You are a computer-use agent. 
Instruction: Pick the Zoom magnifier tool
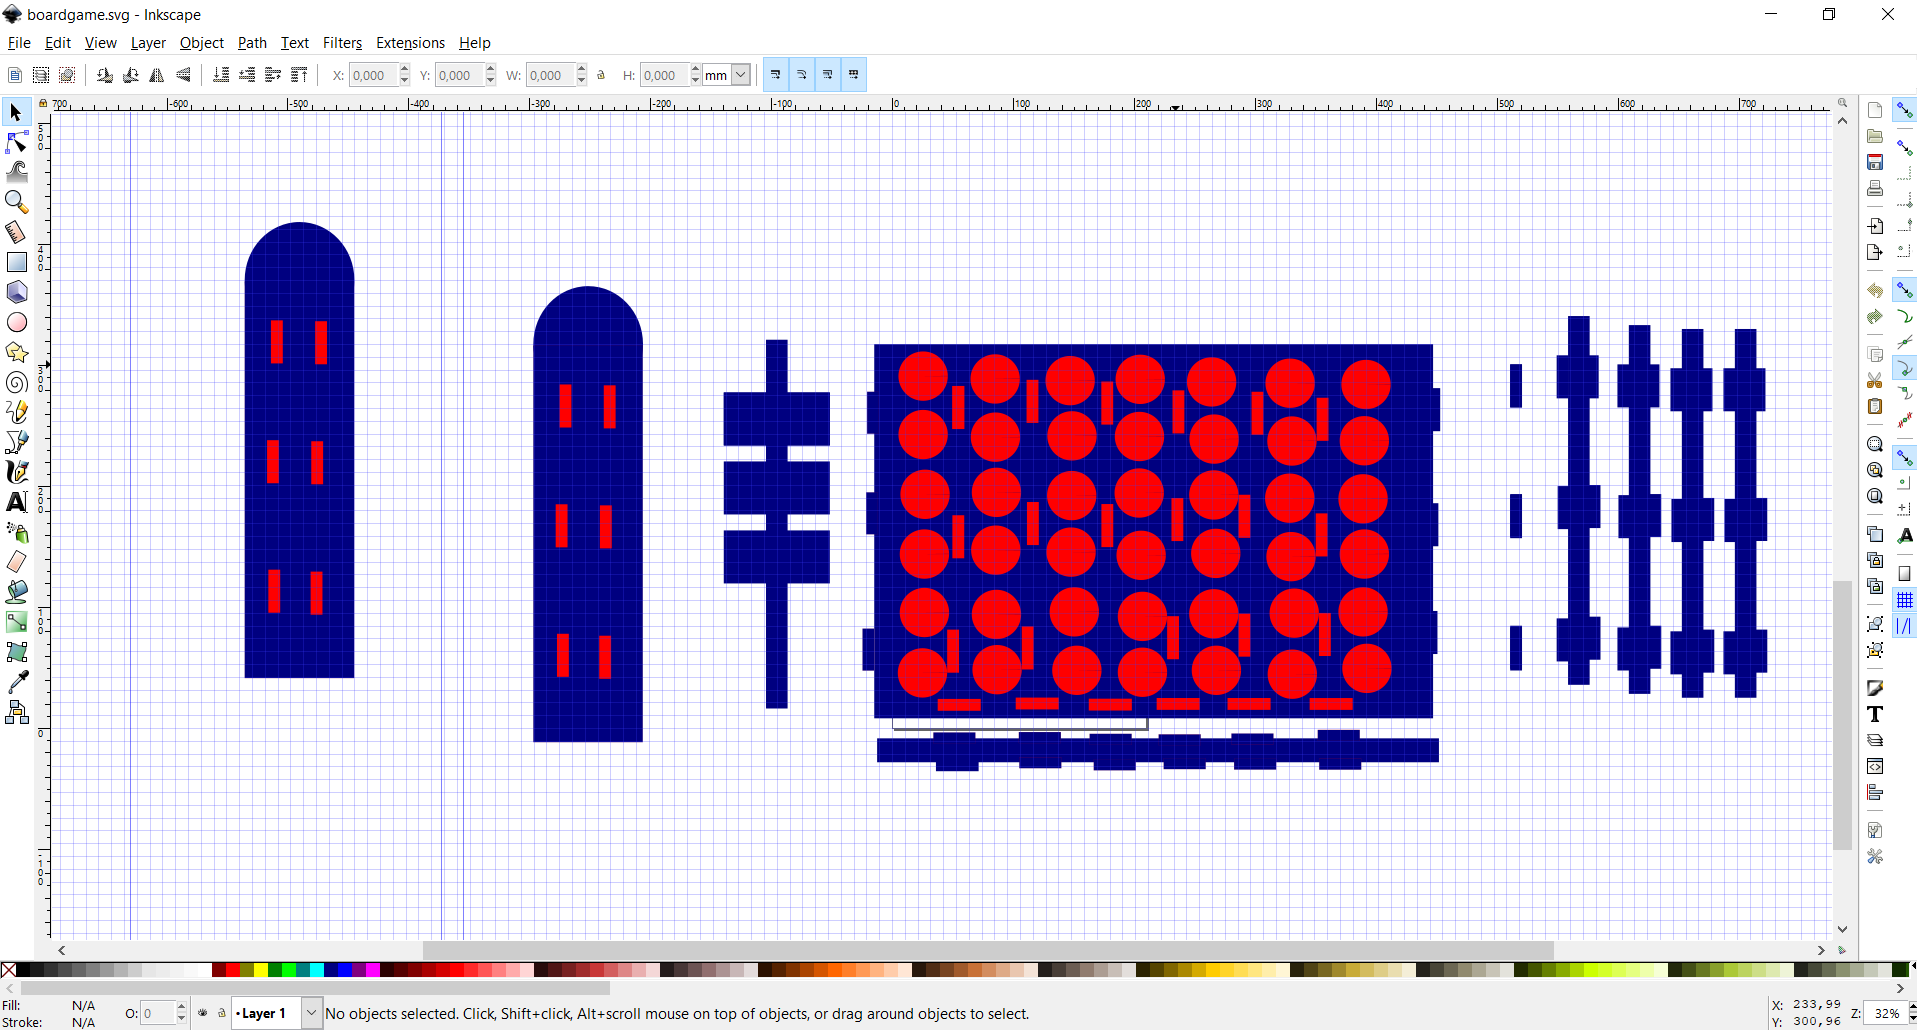coord(16,202)
